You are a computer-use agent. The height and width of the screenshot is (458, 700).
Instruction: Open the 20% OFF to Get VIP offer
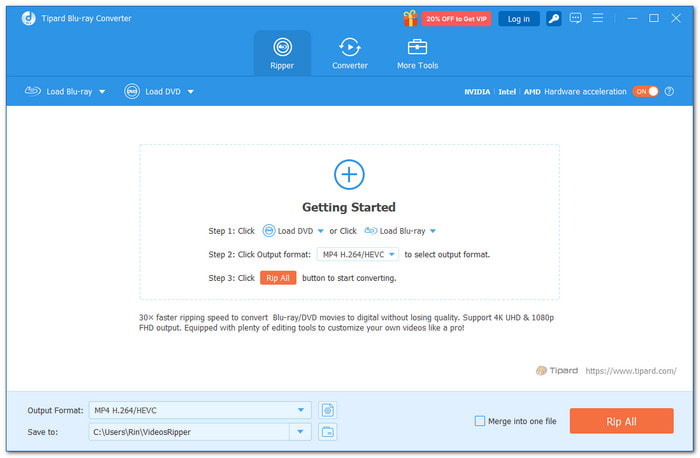click(x=456, y=19)
